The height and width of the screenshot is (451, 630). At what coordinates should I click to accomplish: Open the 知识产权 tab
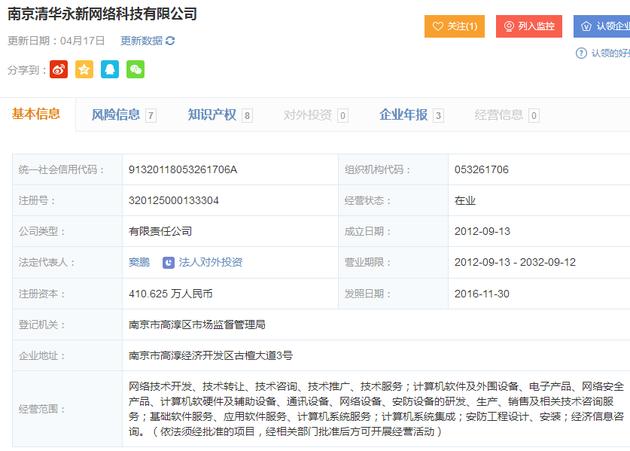pos(212,115)
